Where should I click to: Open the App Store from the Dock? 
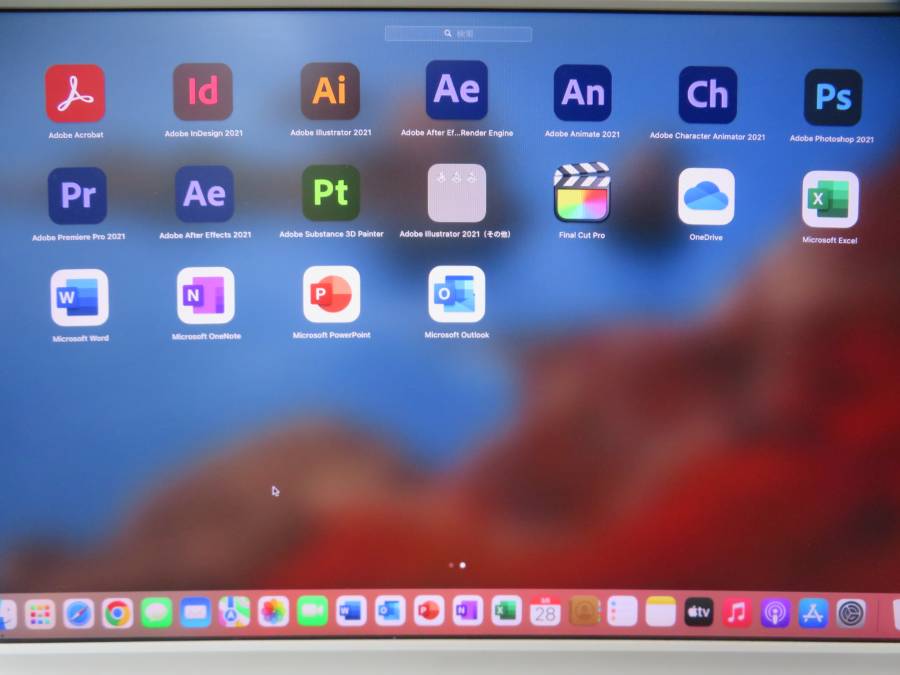point(813,614)
